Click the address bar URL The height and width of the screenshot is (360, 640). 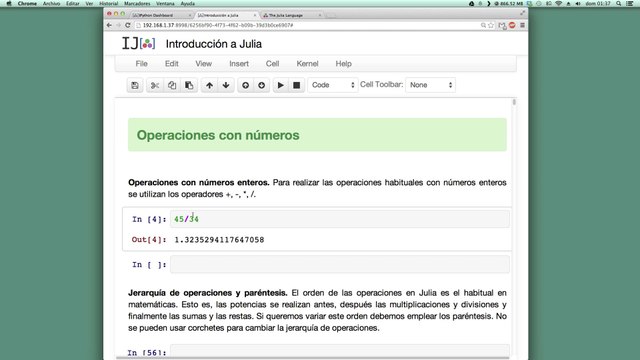click(x=218, y=25)
